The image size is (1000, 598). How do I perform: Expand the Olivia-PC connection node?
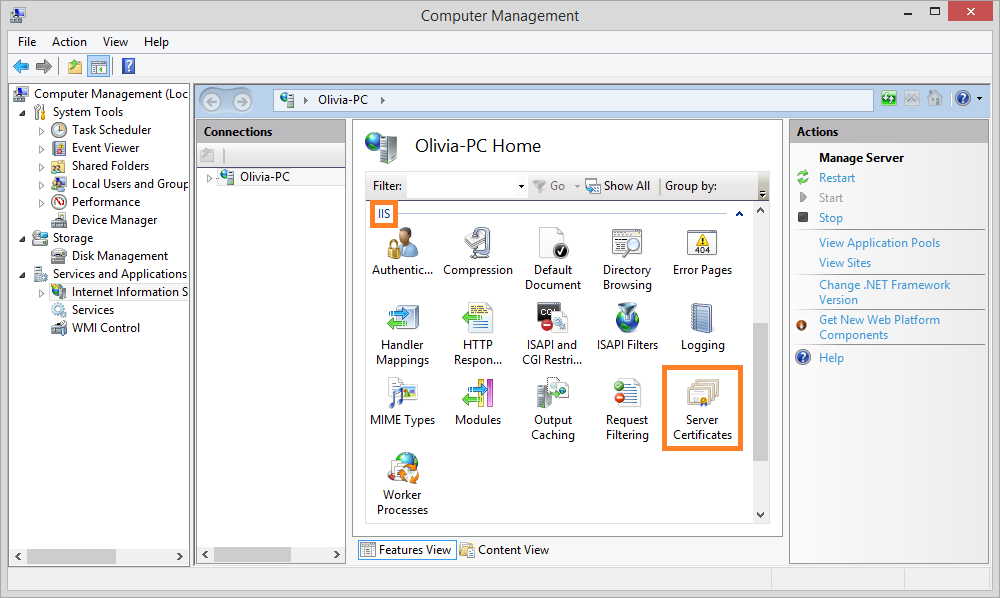pos(209,178)
